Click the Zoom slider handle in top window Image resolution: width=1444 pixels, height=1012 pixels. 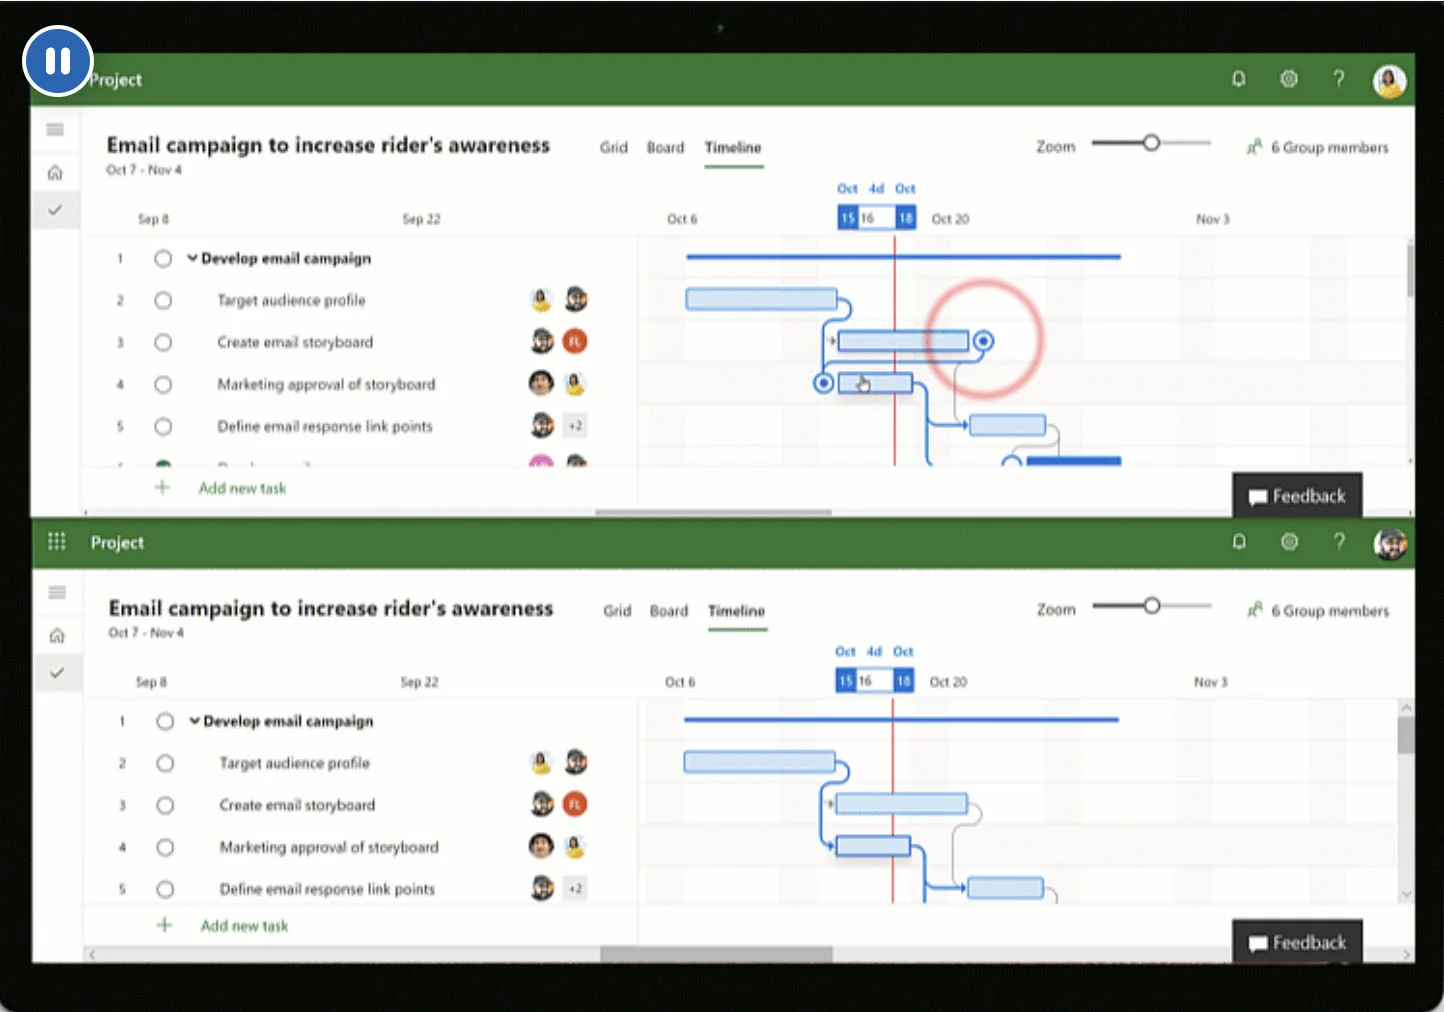[x=1151, y=143]
